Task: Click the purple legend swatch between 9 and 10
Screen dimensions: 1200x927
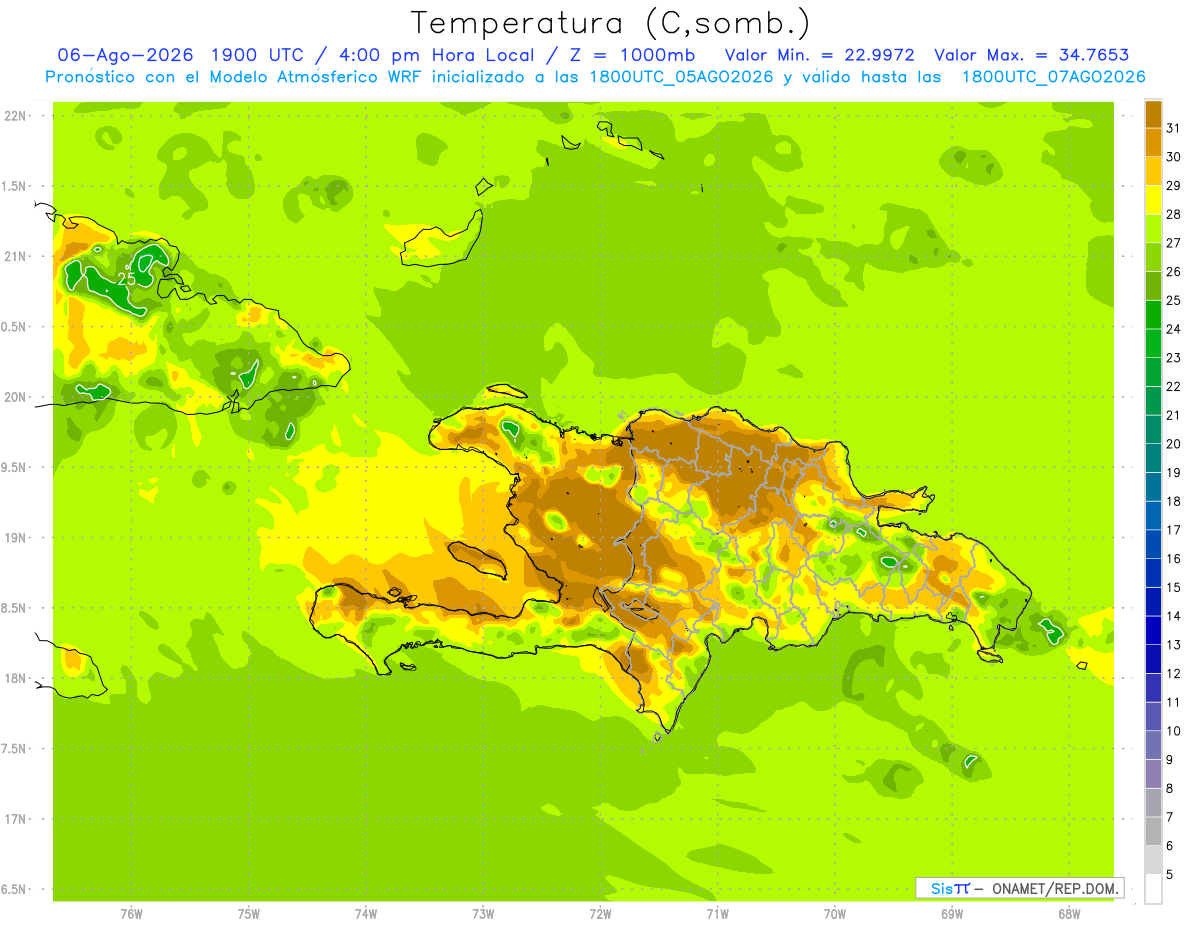Action: (x=1153, y=745)
